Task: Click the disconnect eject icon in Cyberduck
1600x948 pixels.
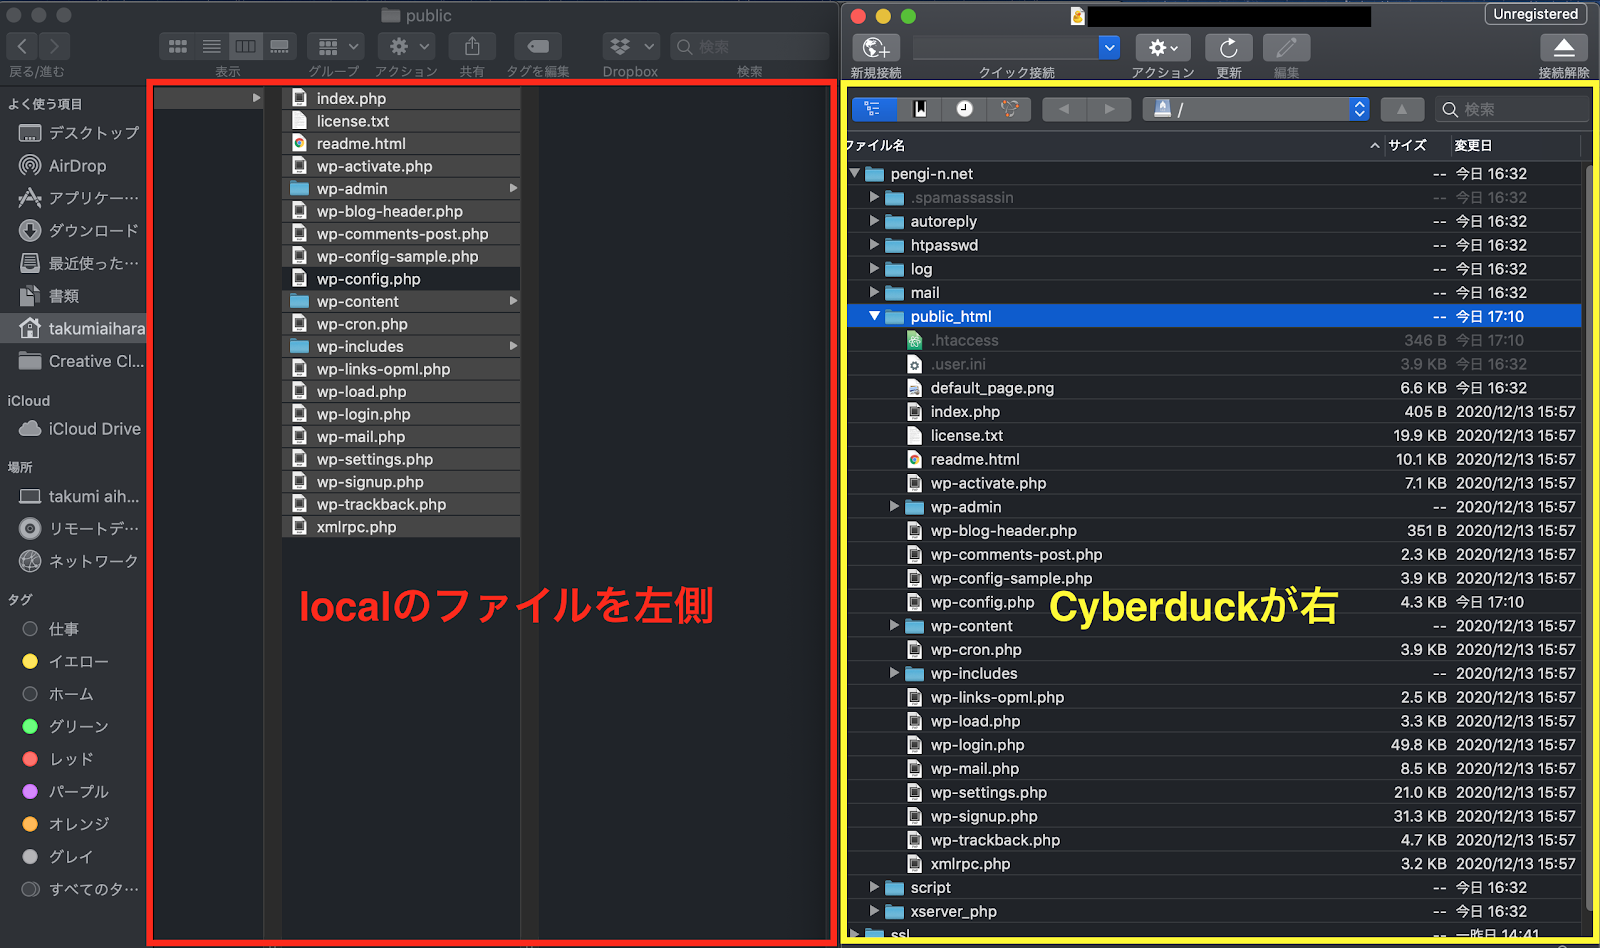Action: click(x=1564, y=48)
